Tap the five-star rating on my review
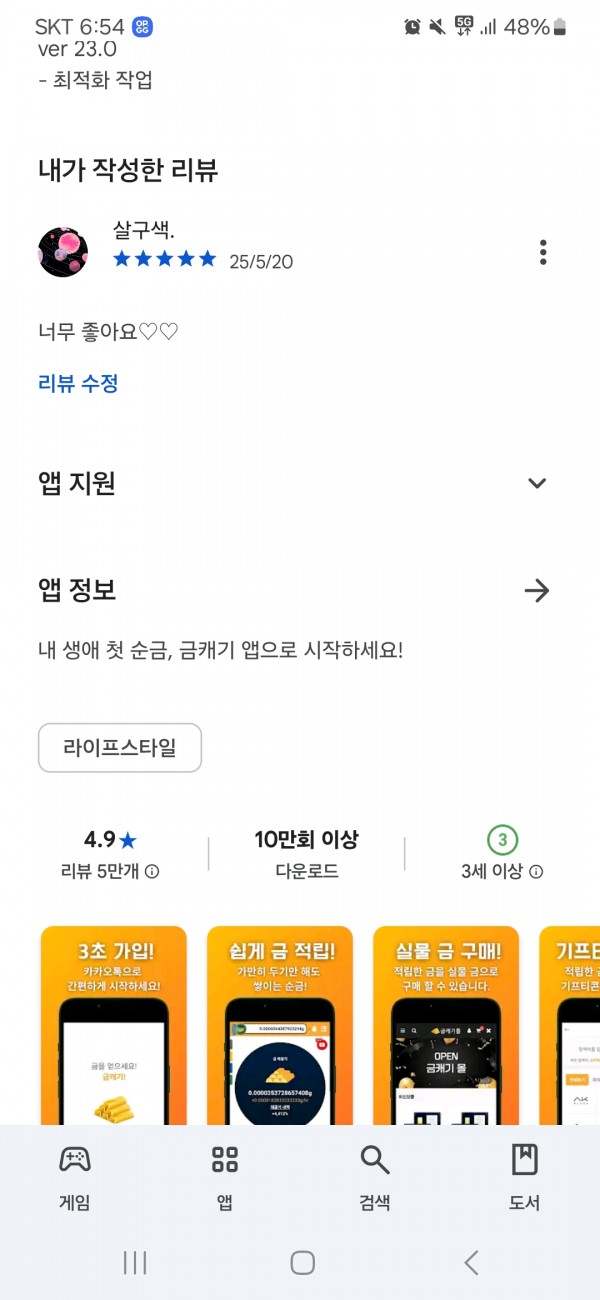The height and width of the screenshot is (1300, 600). pyautogui.click(x=165, y=259)
